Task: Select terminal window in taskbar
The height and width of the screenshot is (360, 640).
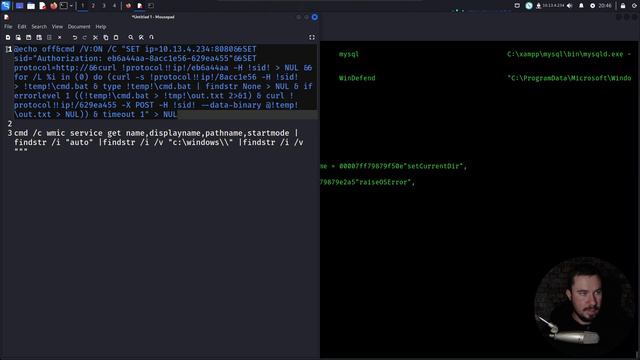Action: coord(151,6)
